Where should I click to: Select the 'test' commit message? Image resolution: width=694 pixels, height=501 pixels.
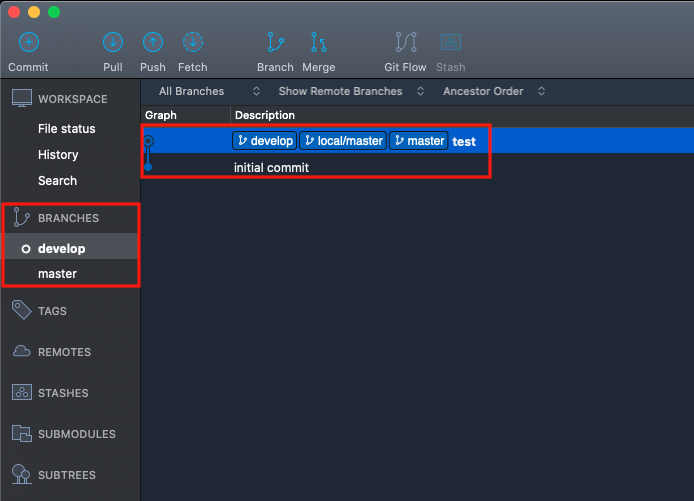pyautogui.click(x=464, y=142)
